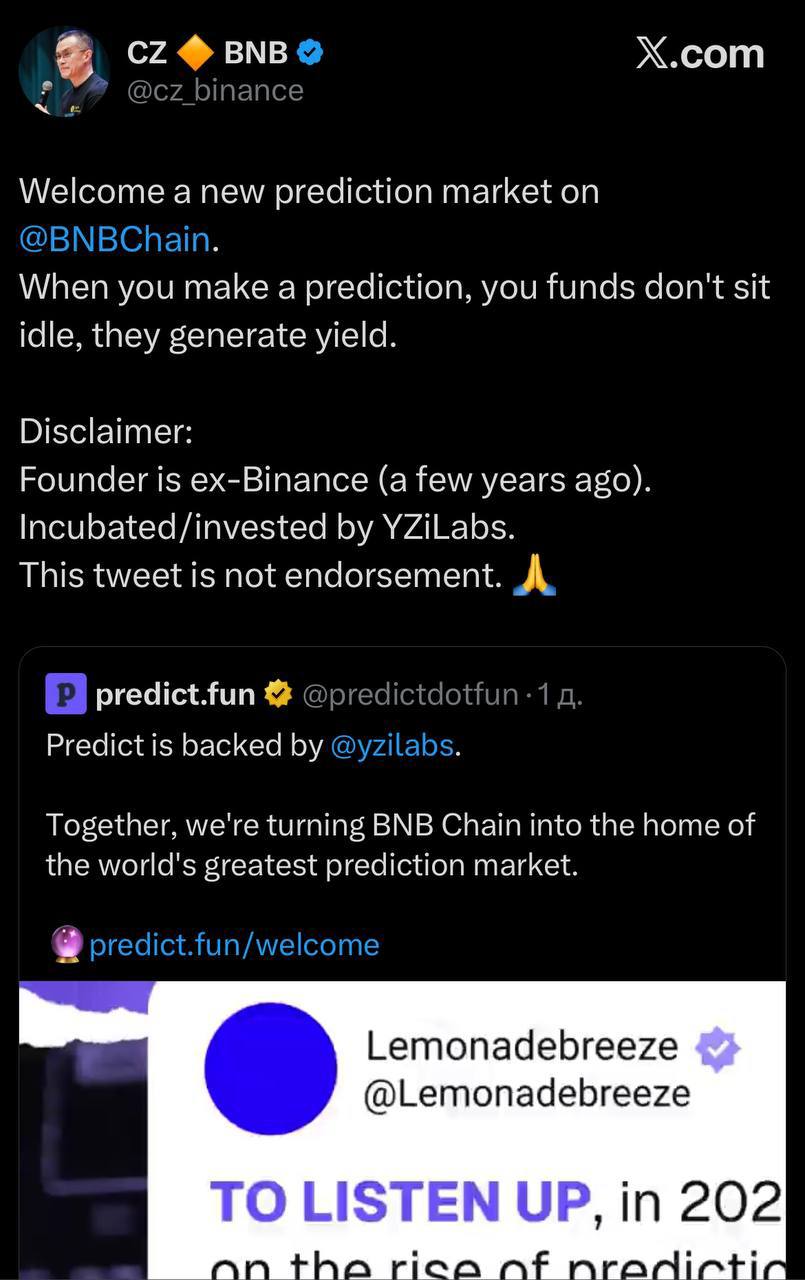Tap the X.com logo
The width and height of the screenshot is (805, 1280).
click(700, 53)
